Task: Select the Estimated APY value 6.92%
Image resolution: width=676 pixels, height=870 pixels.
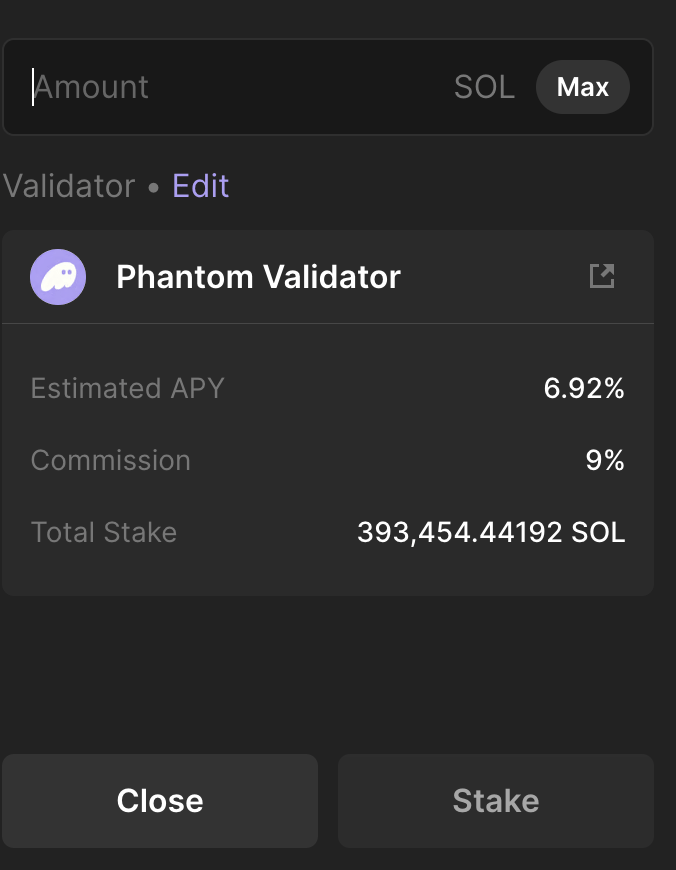Action: pos(587,388)
